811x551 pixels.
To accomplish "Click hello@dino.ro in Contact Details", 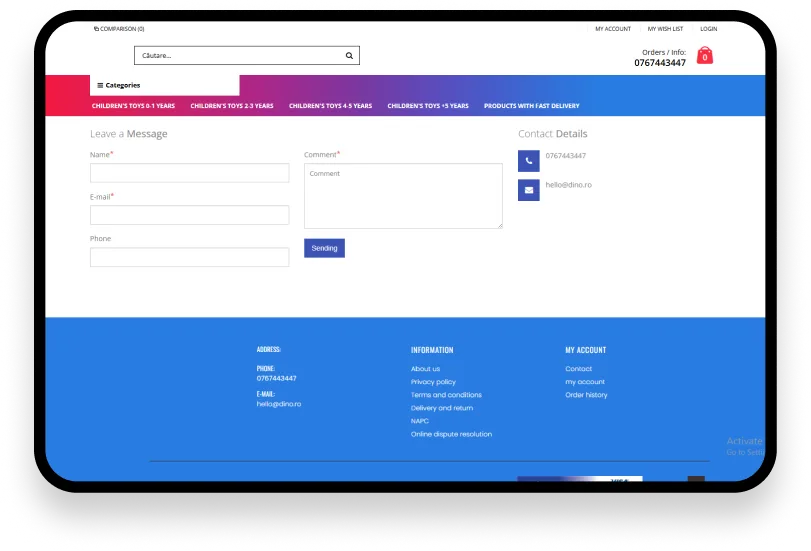I will [x=568, y=185].
